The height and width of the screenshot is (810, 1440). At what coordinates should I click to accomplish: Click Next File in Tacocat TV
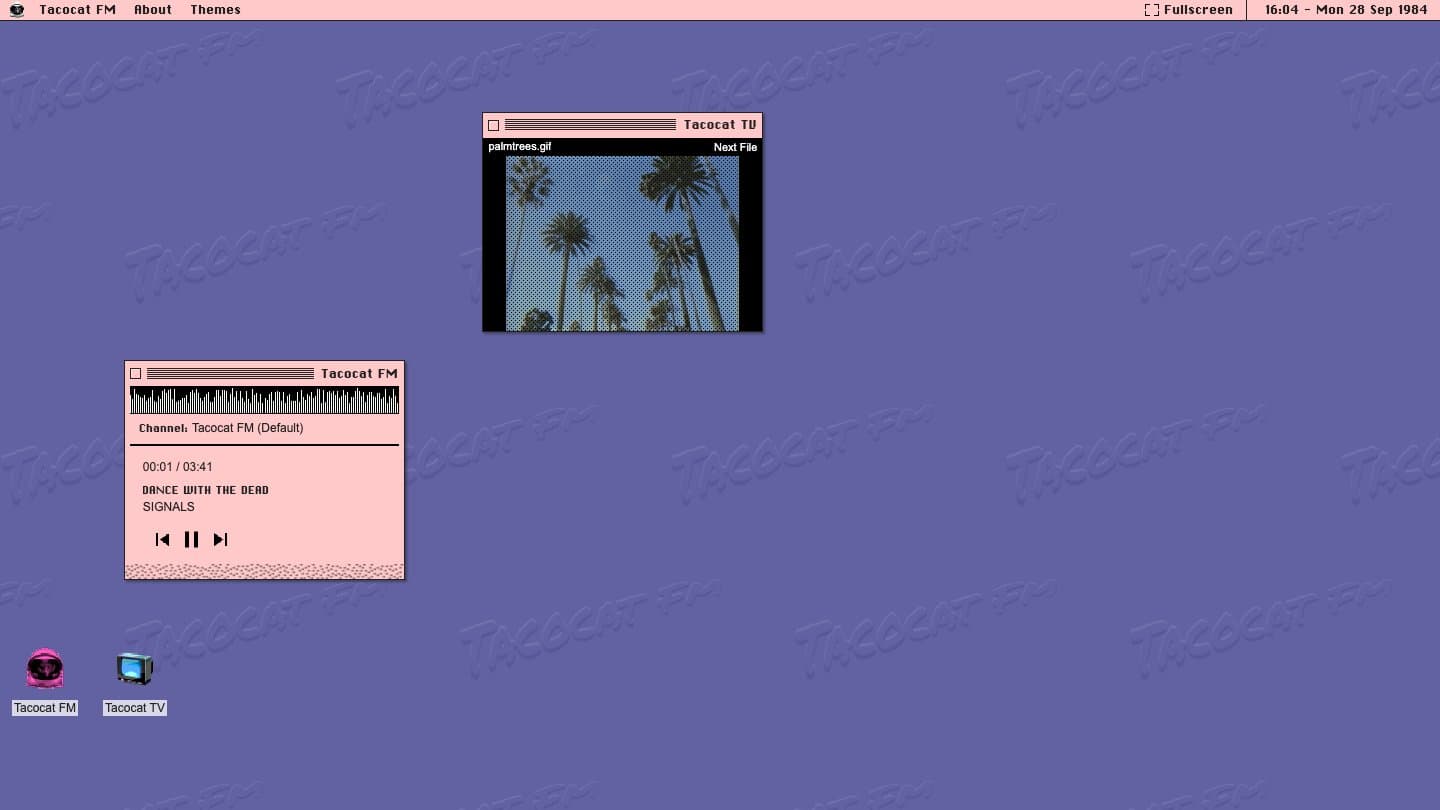point(735,147)
